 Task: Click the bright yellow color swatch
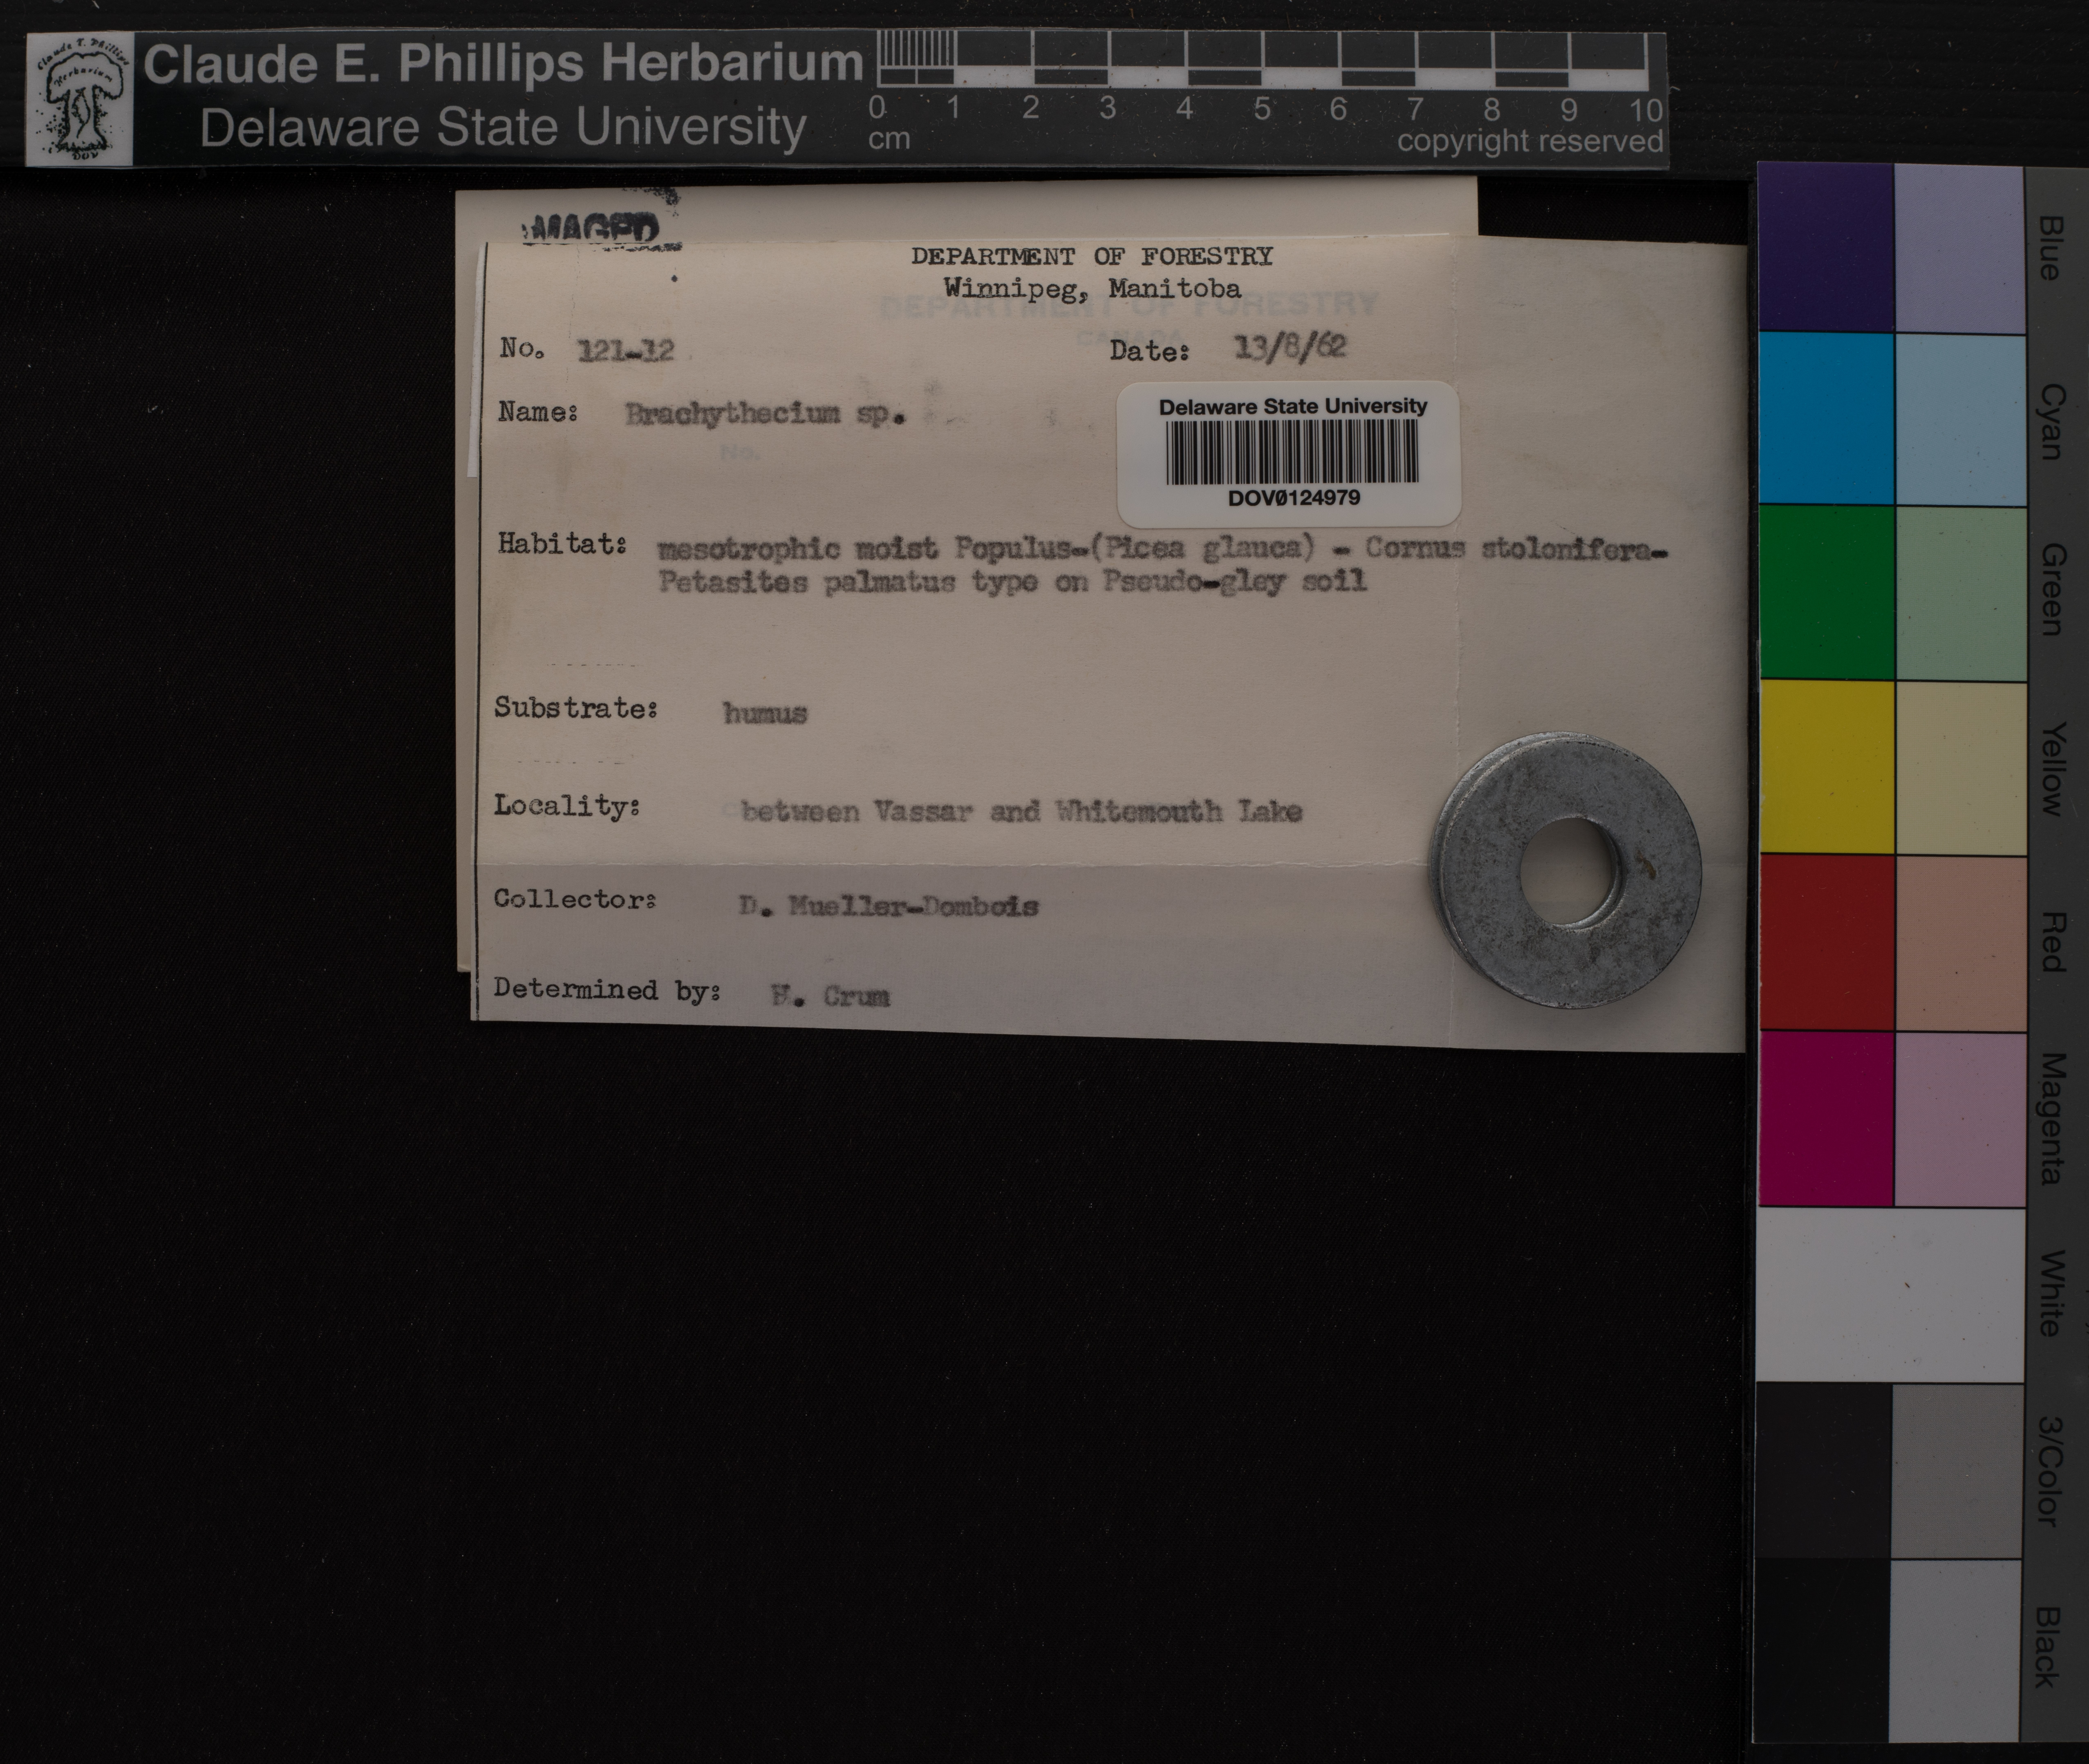(1825, 767)
